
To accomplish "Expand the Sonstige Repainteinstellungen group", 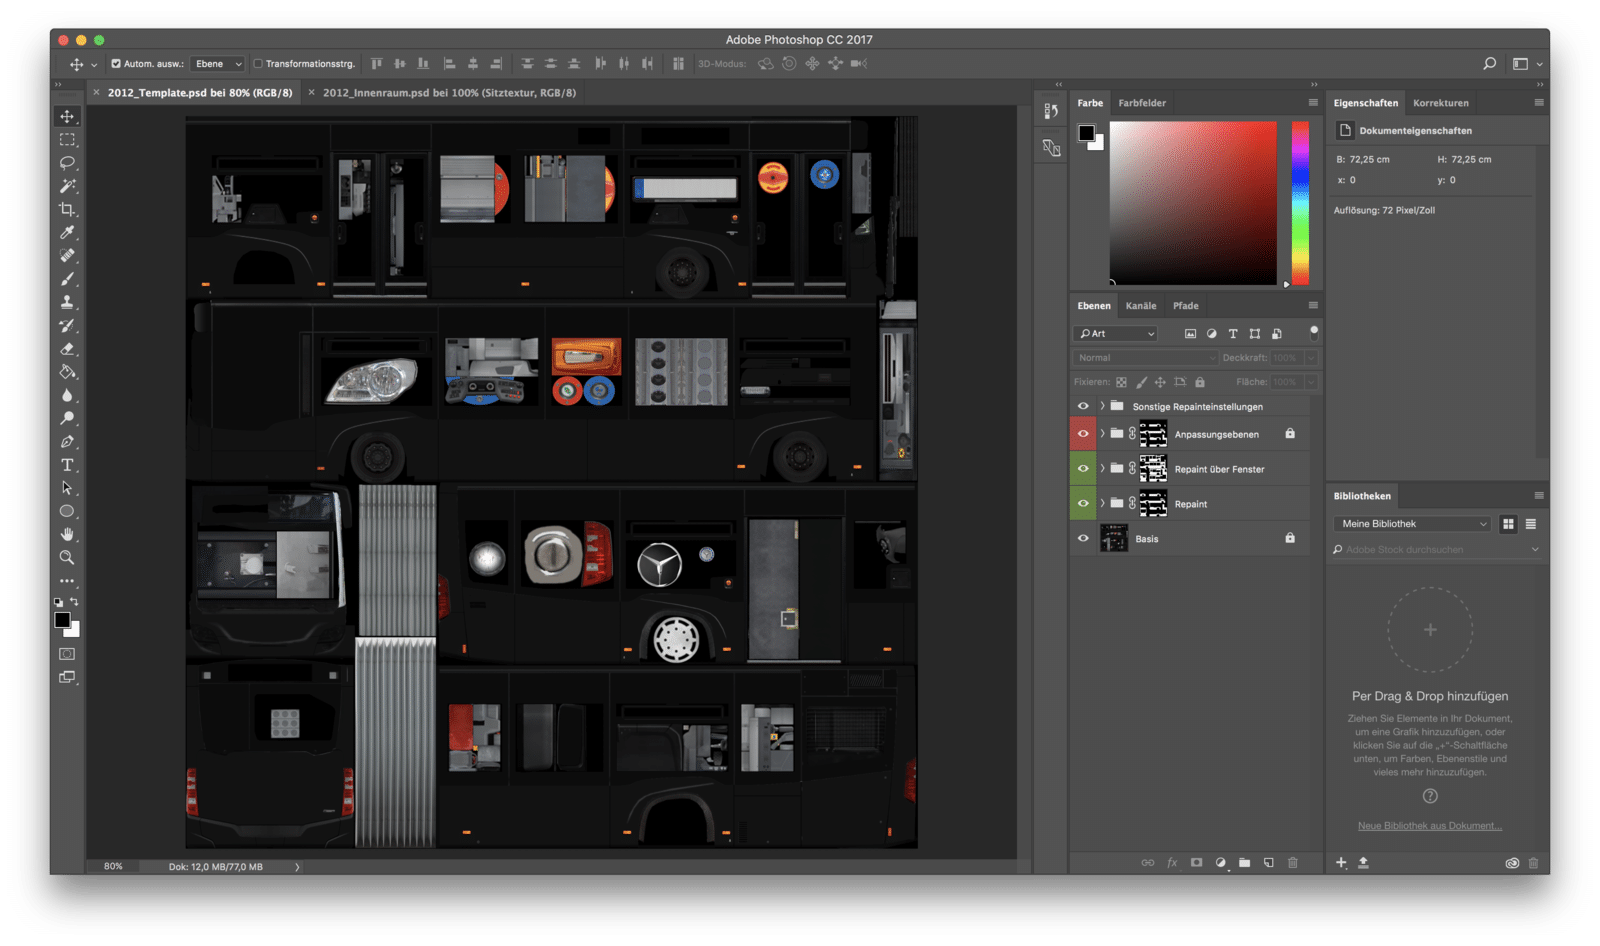I will point(1102,406).
